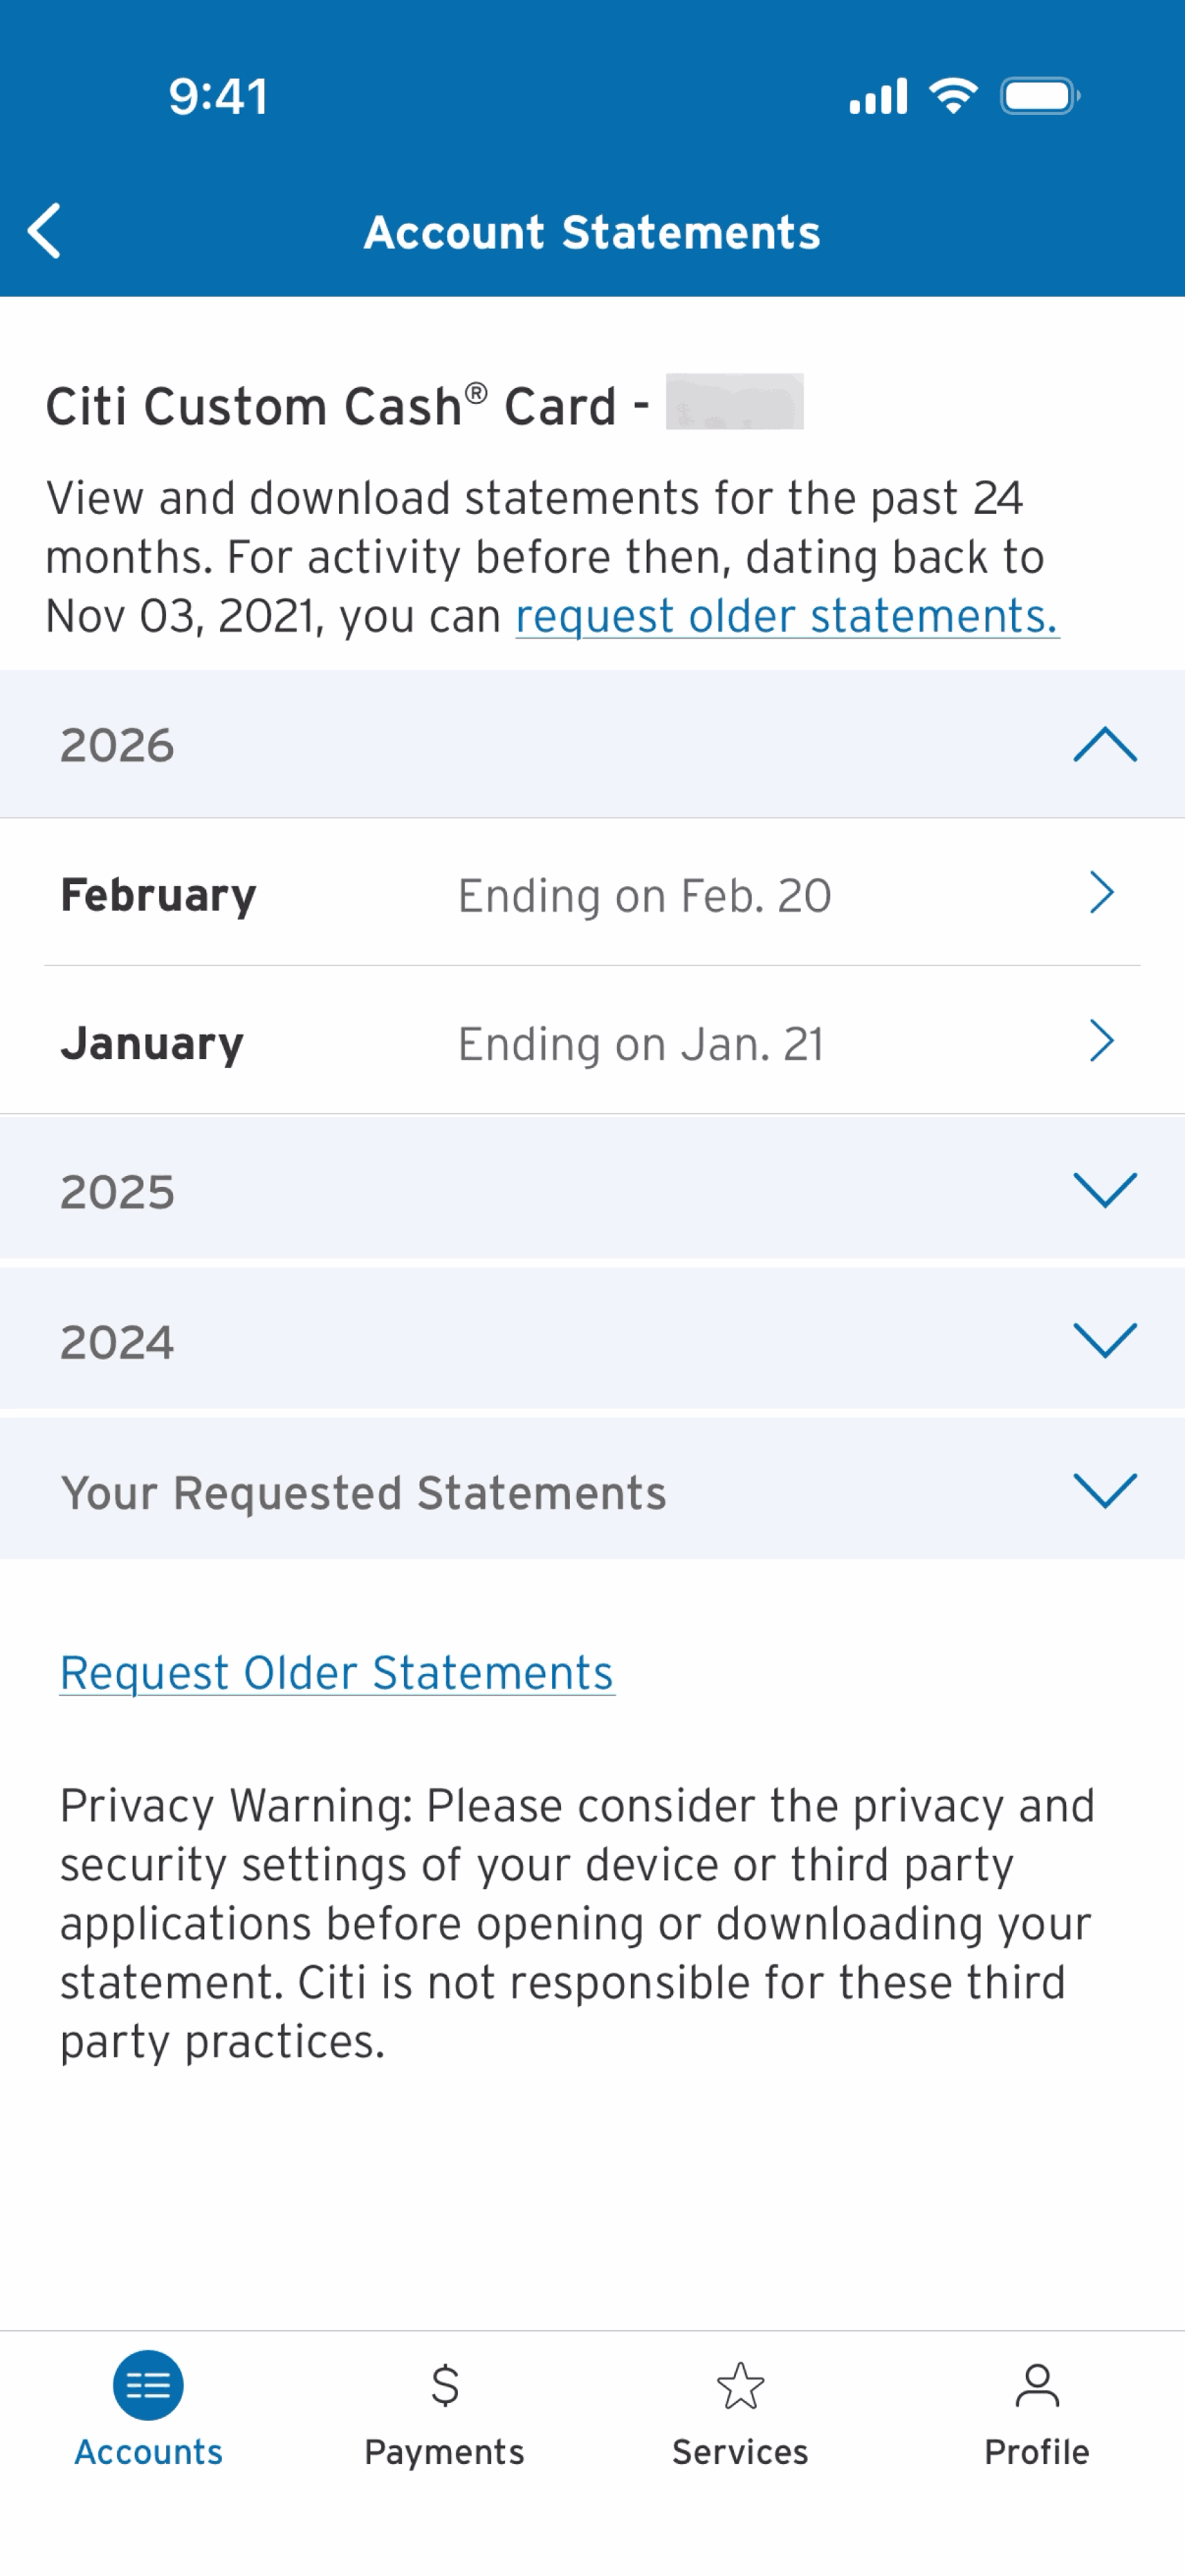Tap the Payments dollar sign icon
The width and height of the screenshot is (1185, 2576).
(444, 2385)
